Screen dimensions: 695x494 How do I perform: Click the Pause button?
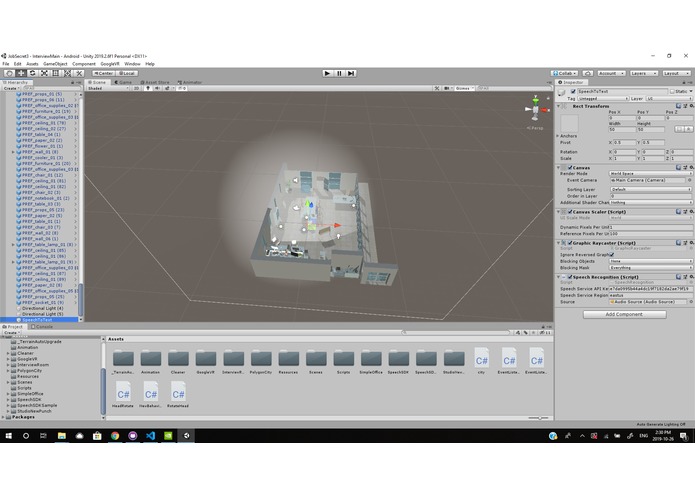[339, 73]
